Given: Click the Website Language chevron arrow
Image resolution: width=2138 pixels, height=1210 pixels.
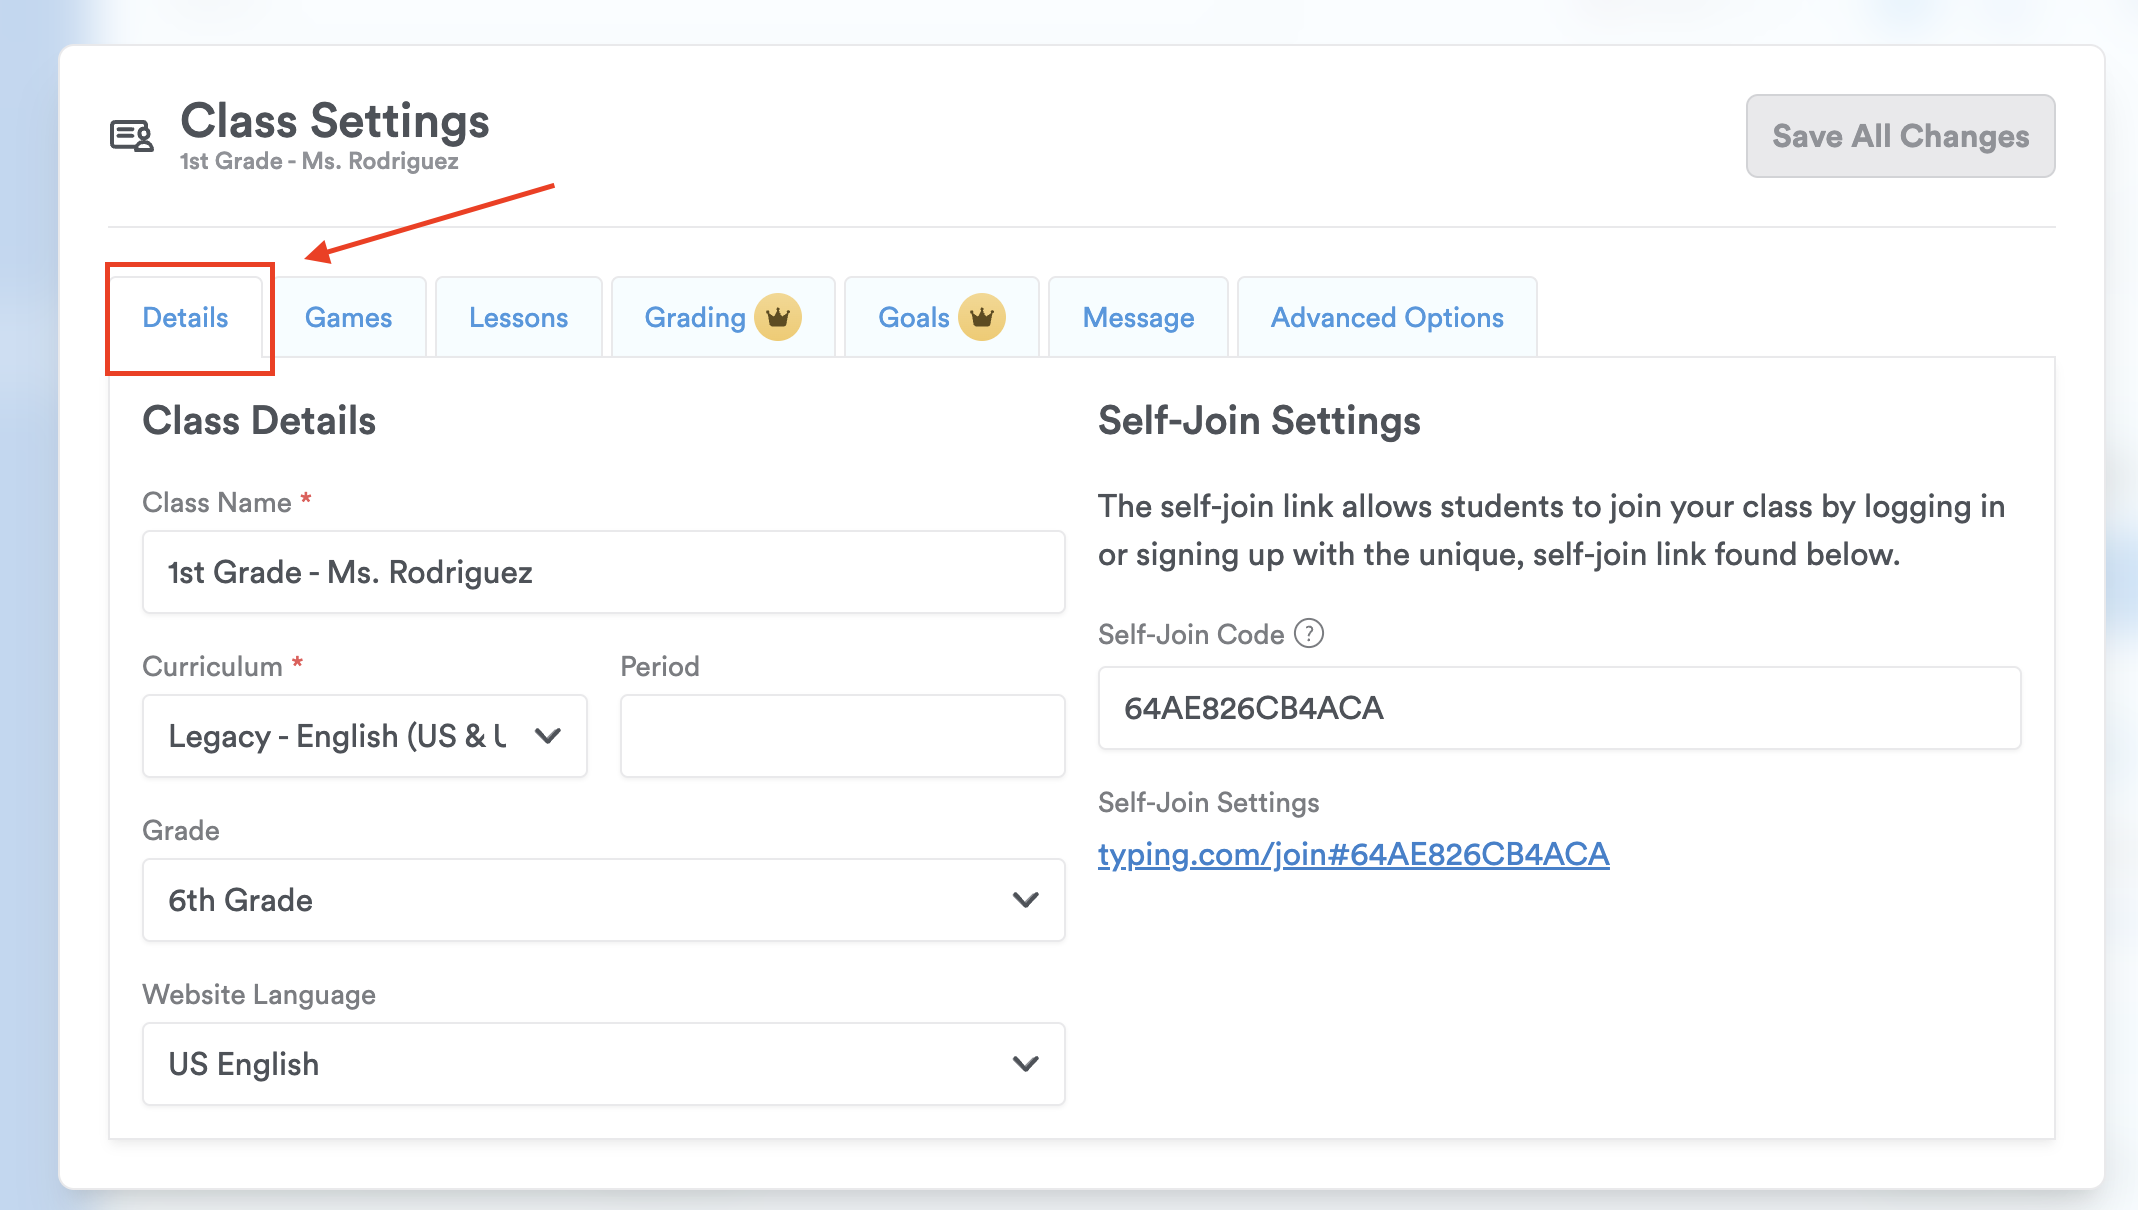Looking at the screenshot, I should (x=1025, y=1064).
